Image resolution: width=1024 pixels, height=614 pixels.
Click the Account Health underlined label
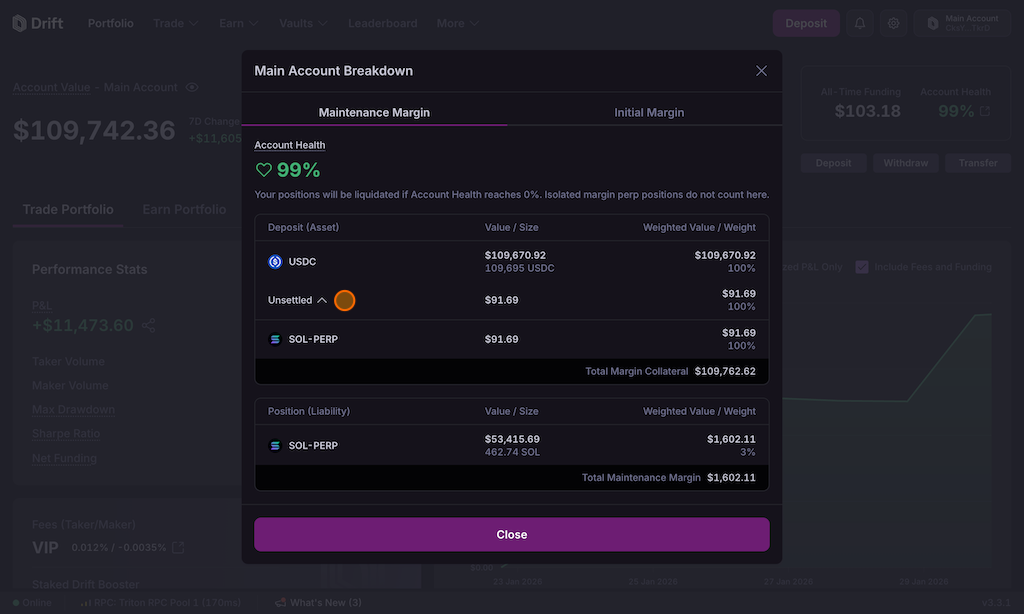pyautogui.click(x=290, y=145)
